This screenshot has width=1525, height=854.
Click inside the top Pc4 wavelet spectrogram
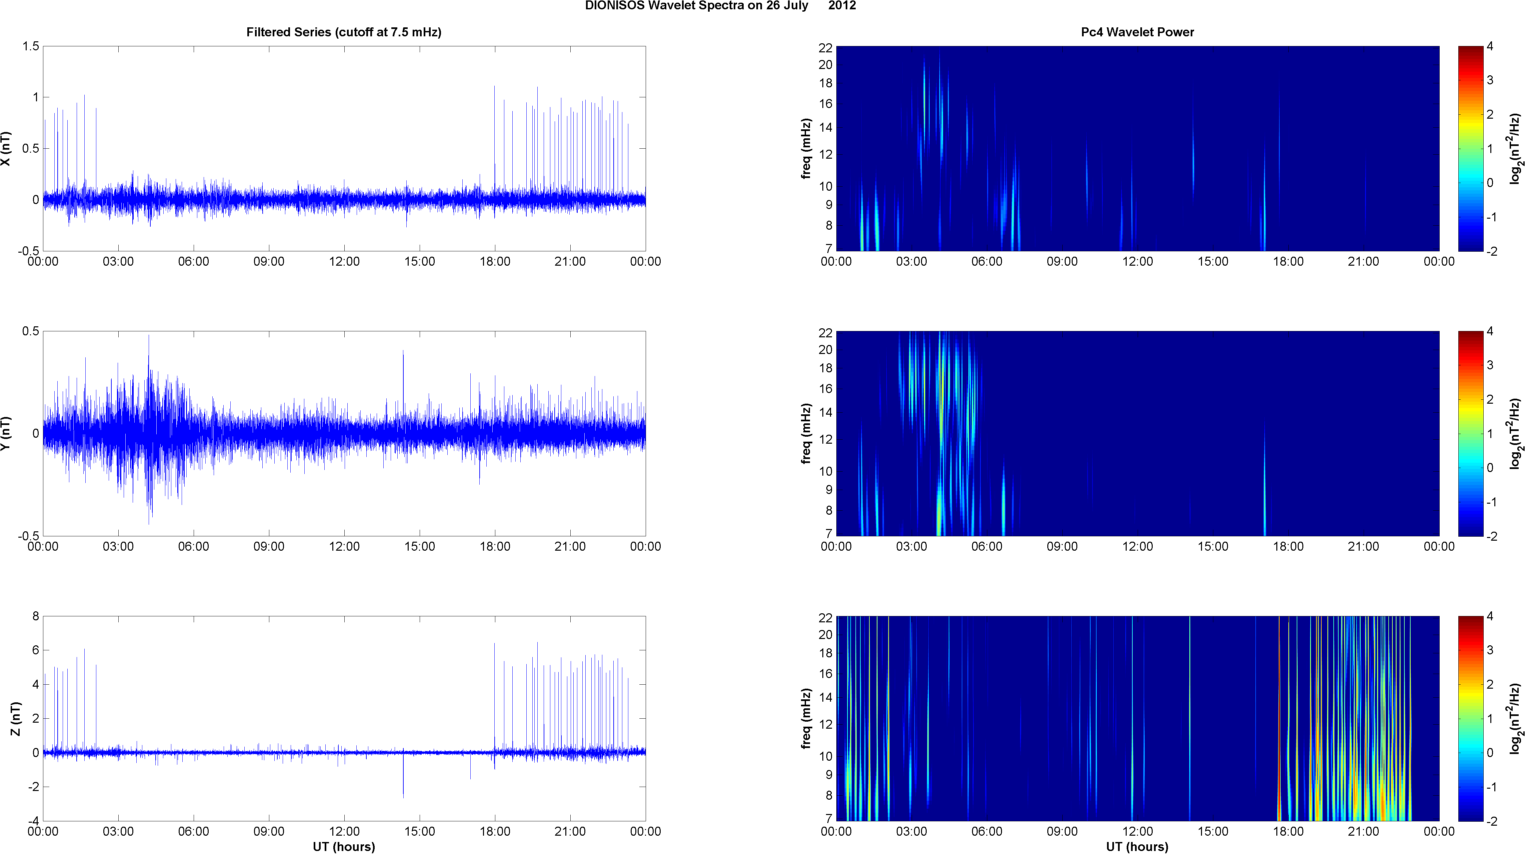(1137, 148)
